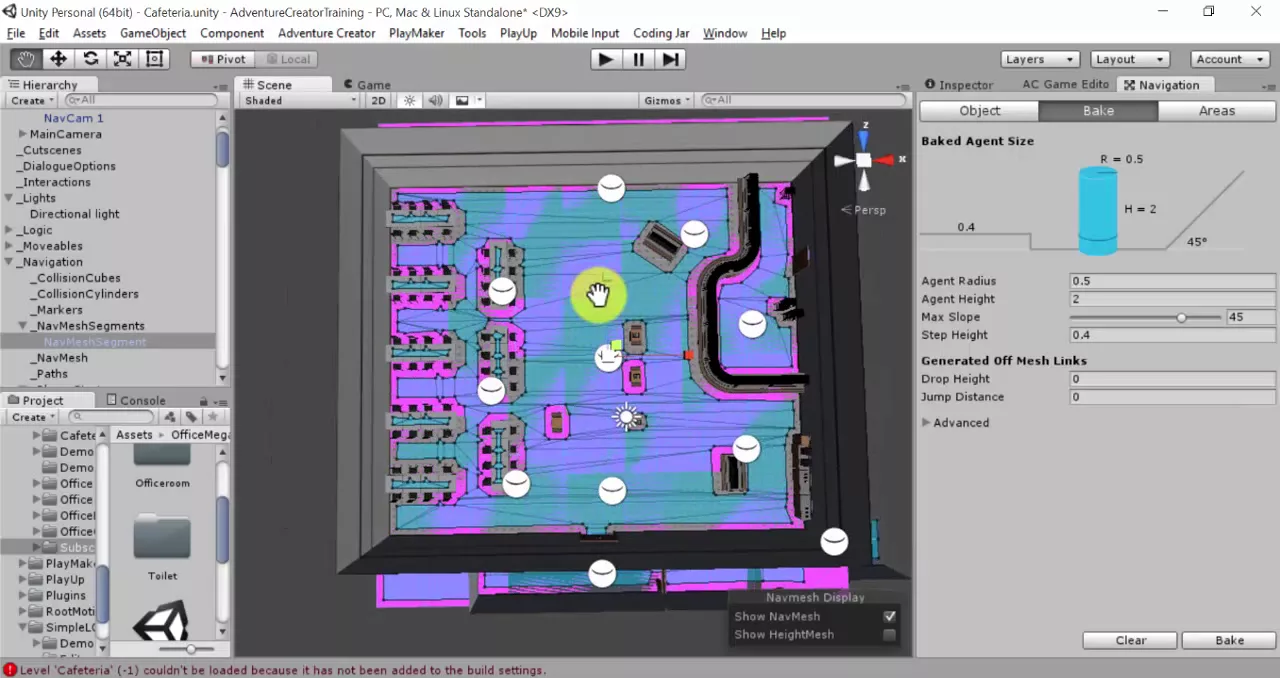1280x678 pixels.
Task: Open the Window menu
Action: click(x=725, y=33)
